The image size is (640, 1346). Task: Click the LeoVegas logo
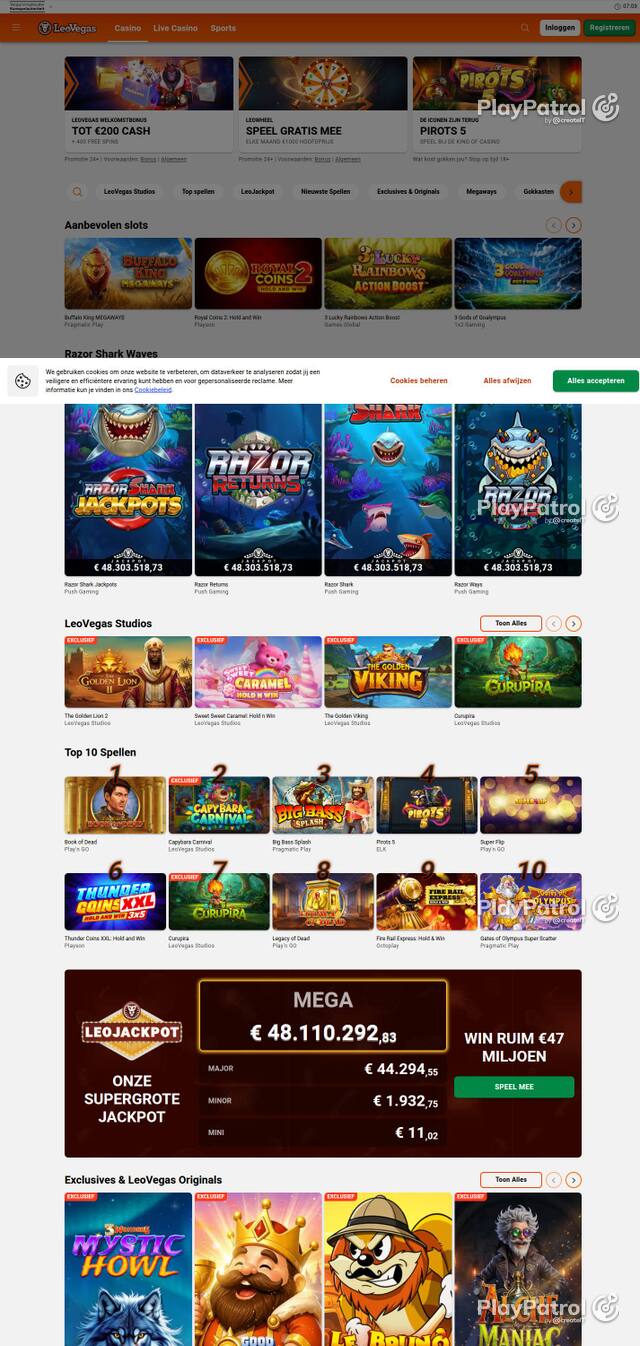coord(68,28)
